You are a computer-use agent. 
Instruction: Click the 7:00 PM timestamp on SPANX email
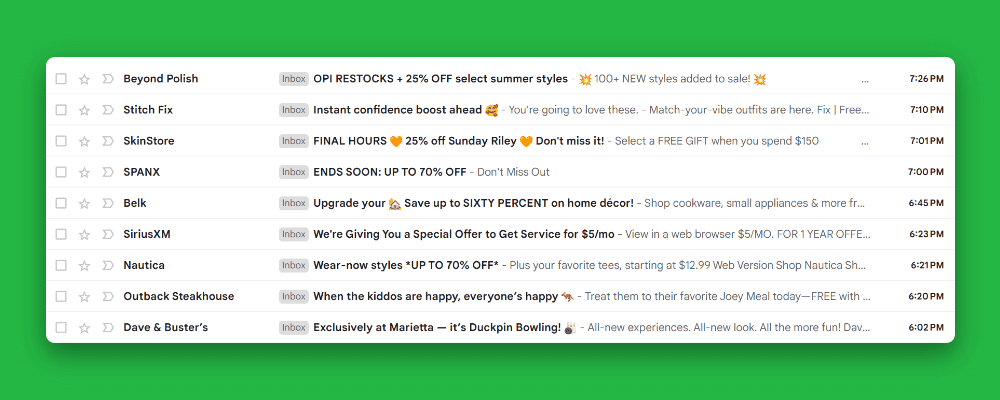click(x=925, y=172)
